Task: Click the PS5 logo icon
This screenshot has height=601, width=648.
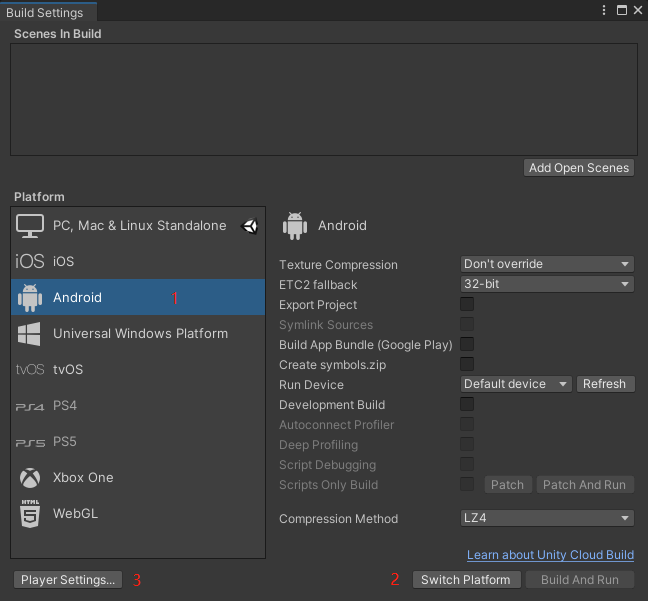Action: click(30, 443)
